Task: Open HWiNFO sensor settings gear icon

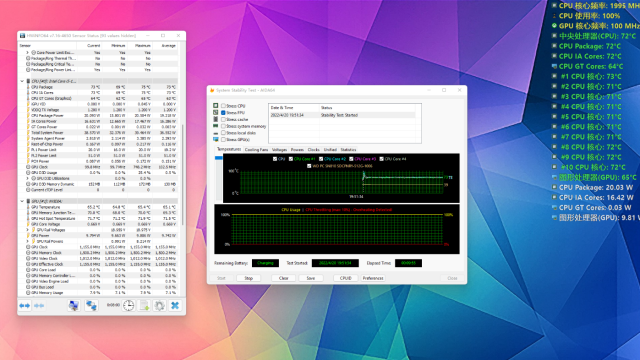Action: click(160, 305)
